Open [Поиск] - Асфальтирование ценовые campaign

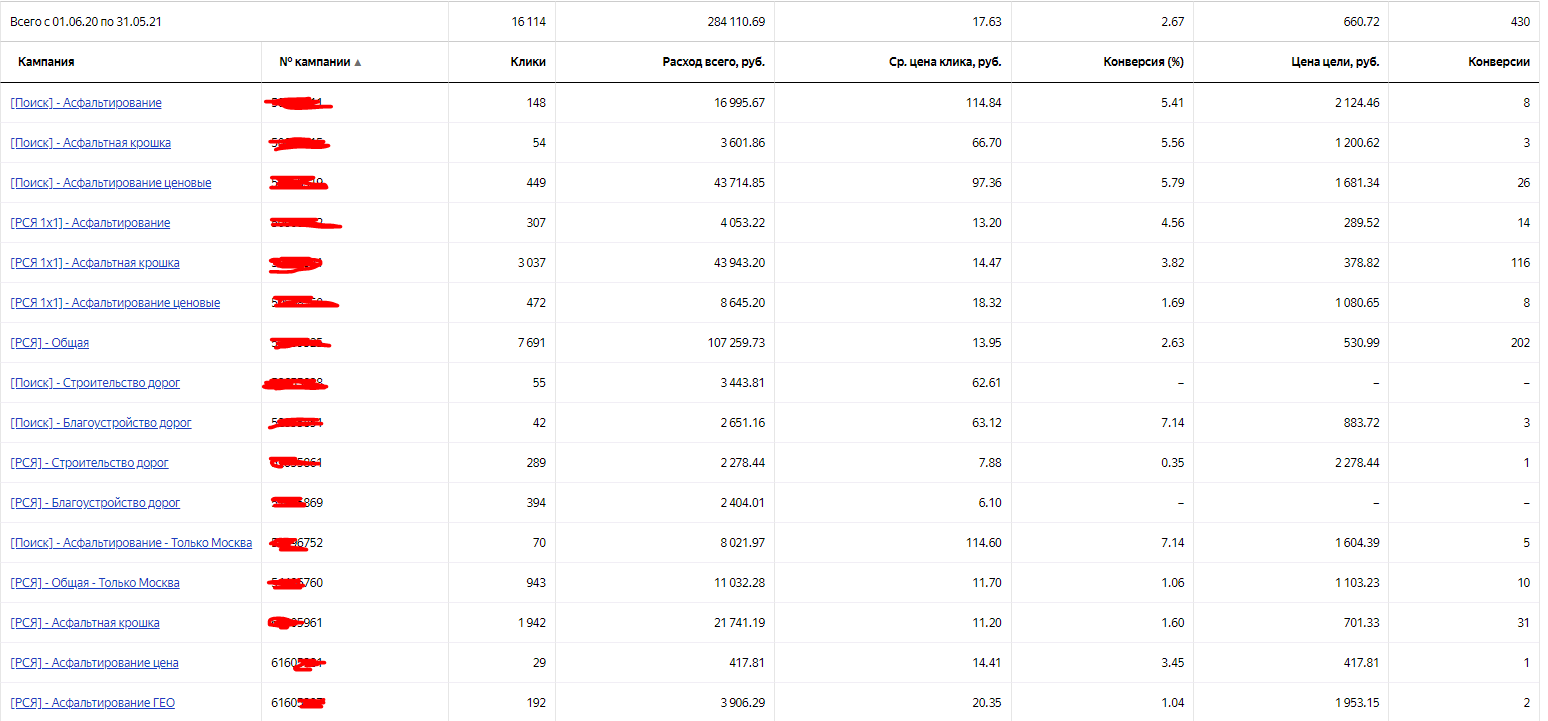[x=111, y=183]
